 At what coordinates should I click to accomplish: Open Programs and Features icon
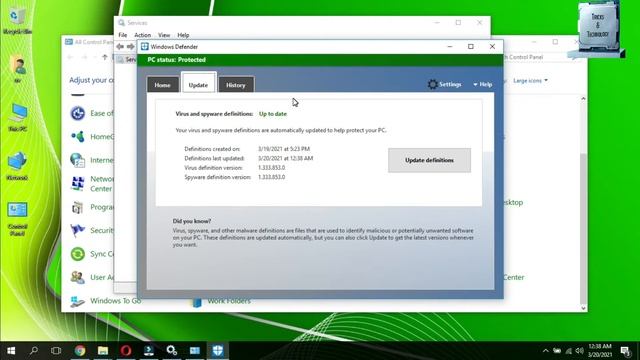point(78,207)
